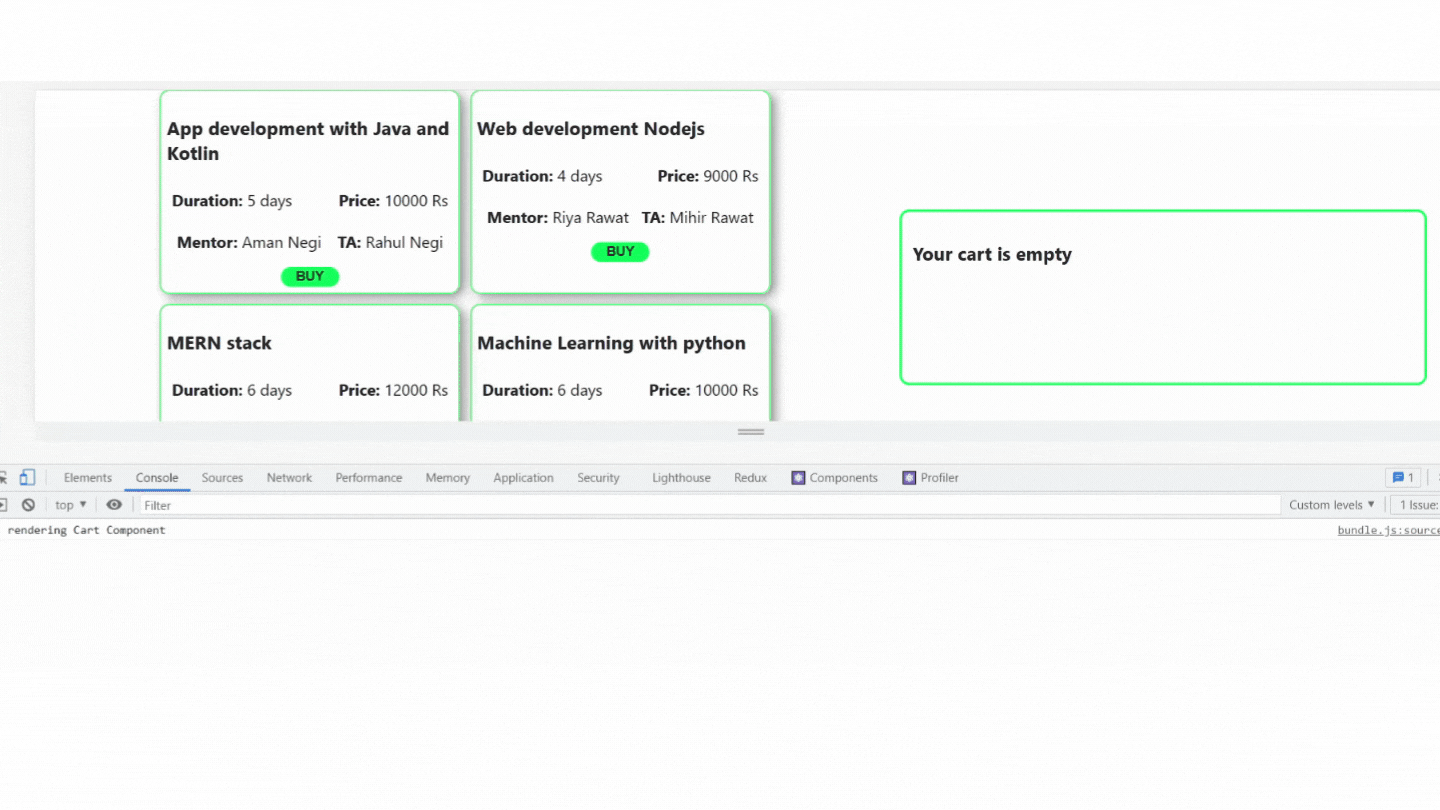Open the React Components tab
The width and height of the screenshot is (1440, 810).
(834, 478)
